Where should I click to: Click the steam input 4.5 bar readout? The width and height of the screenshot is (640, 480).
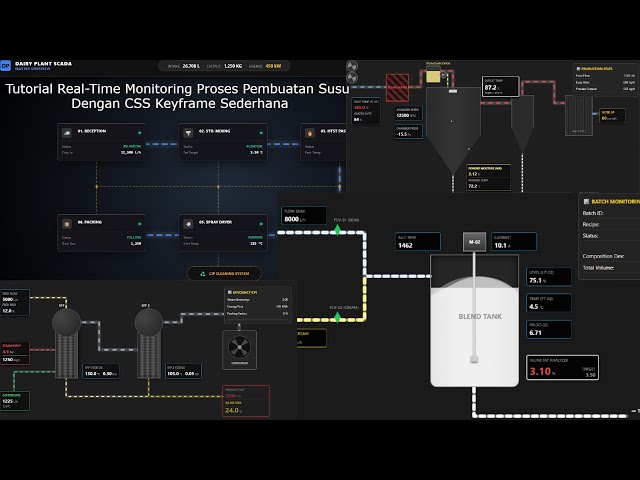point(15,349)
